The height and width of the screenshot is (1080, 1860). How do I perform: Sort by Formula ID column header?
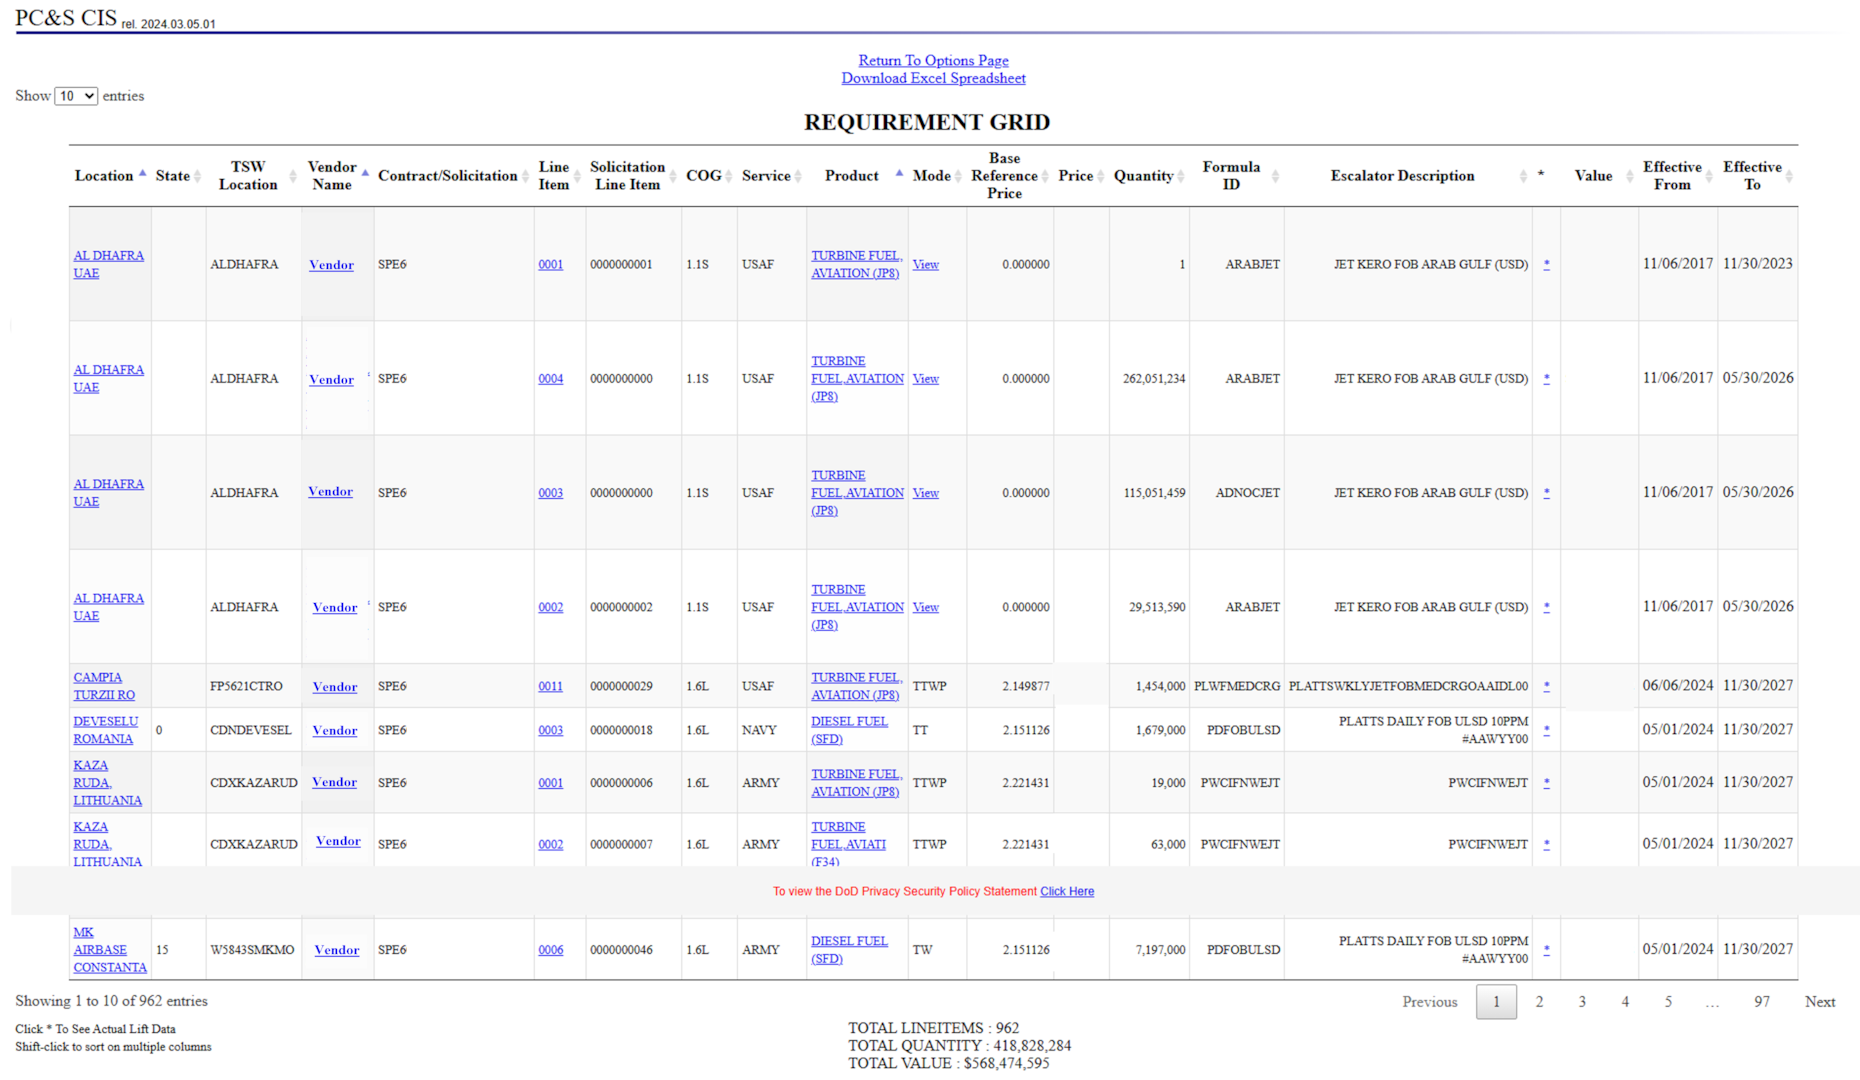pos(1237,176)
